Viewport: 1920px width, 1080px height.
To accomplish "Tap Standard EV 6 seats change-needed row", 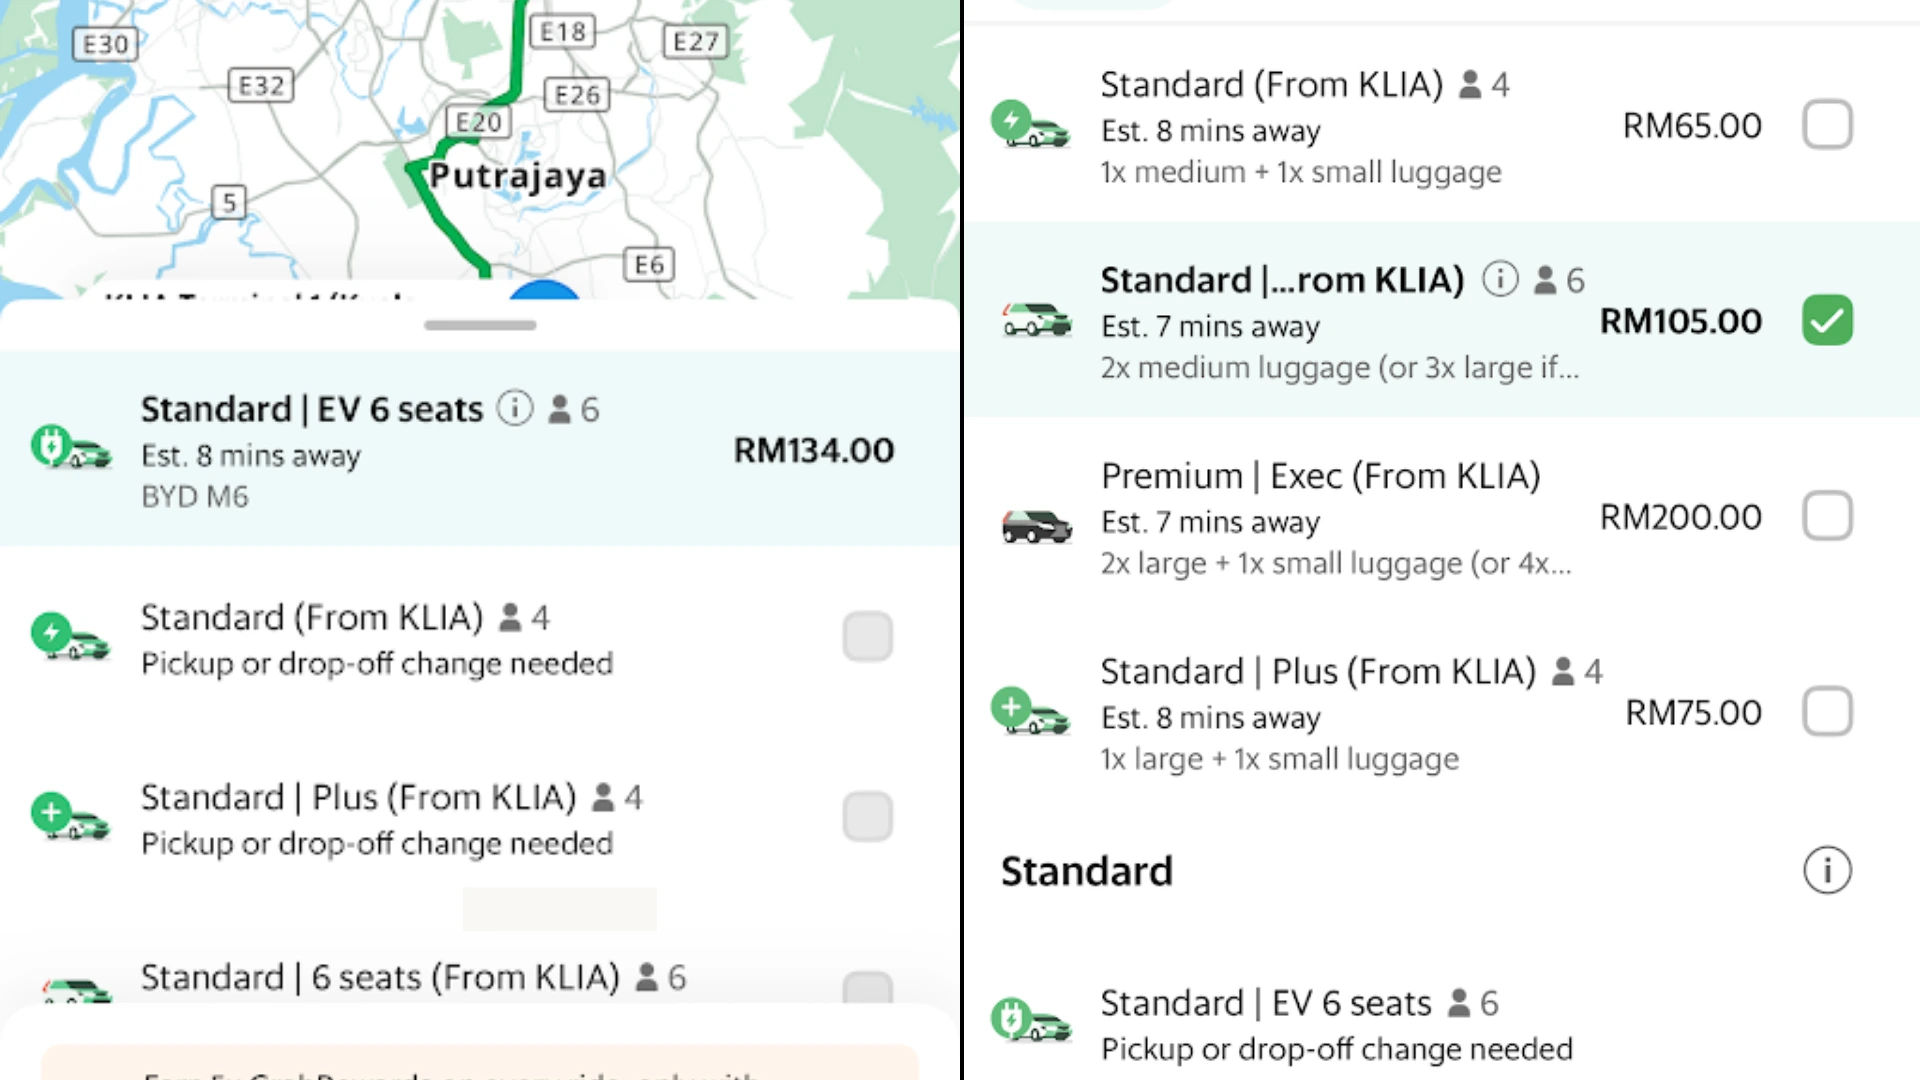I will pyautogui.click(x=1440, y=1024).
